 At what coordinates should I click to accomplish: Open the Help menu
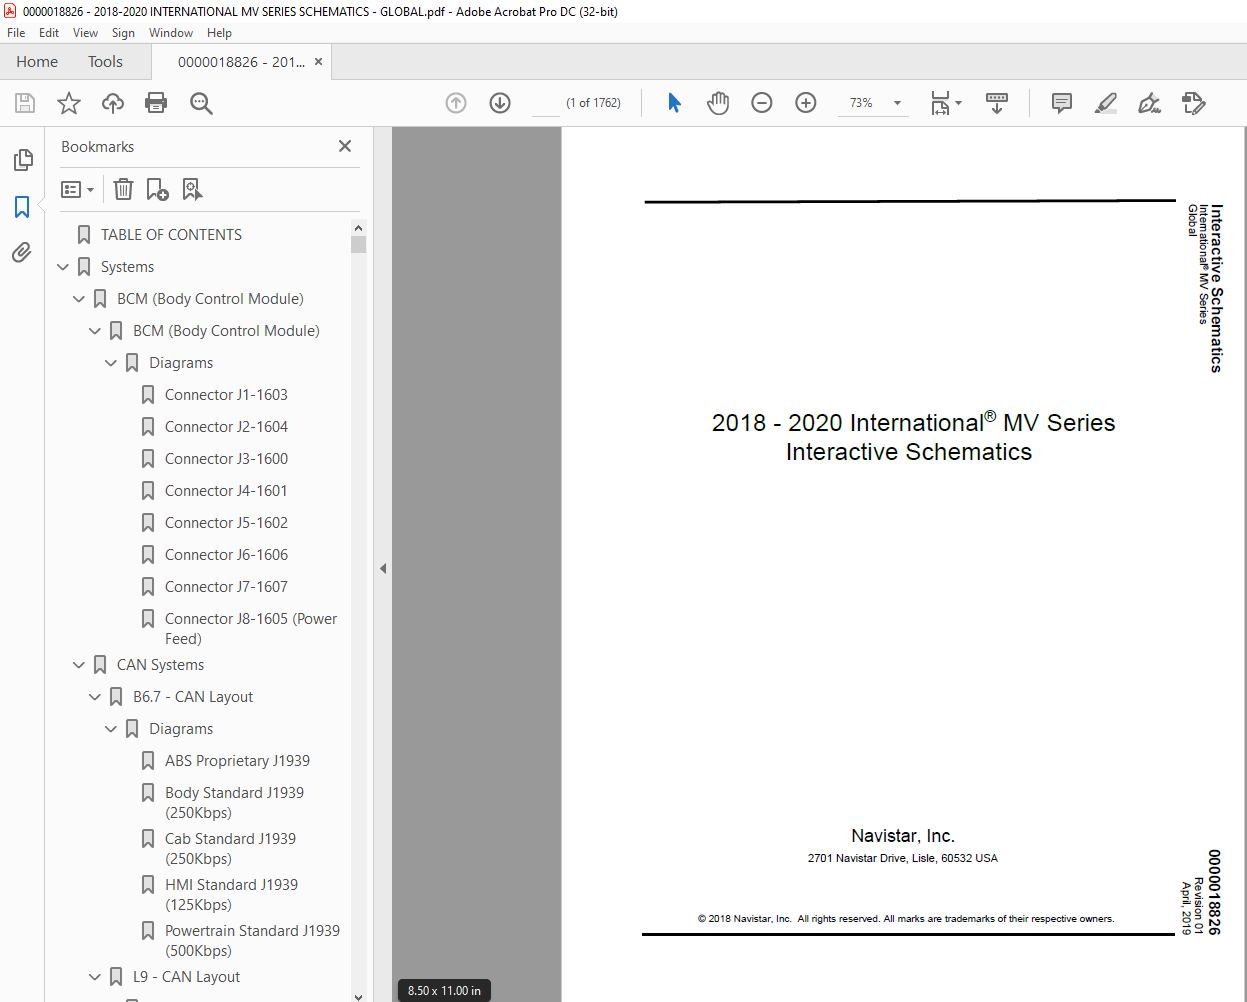click(219, 33)
